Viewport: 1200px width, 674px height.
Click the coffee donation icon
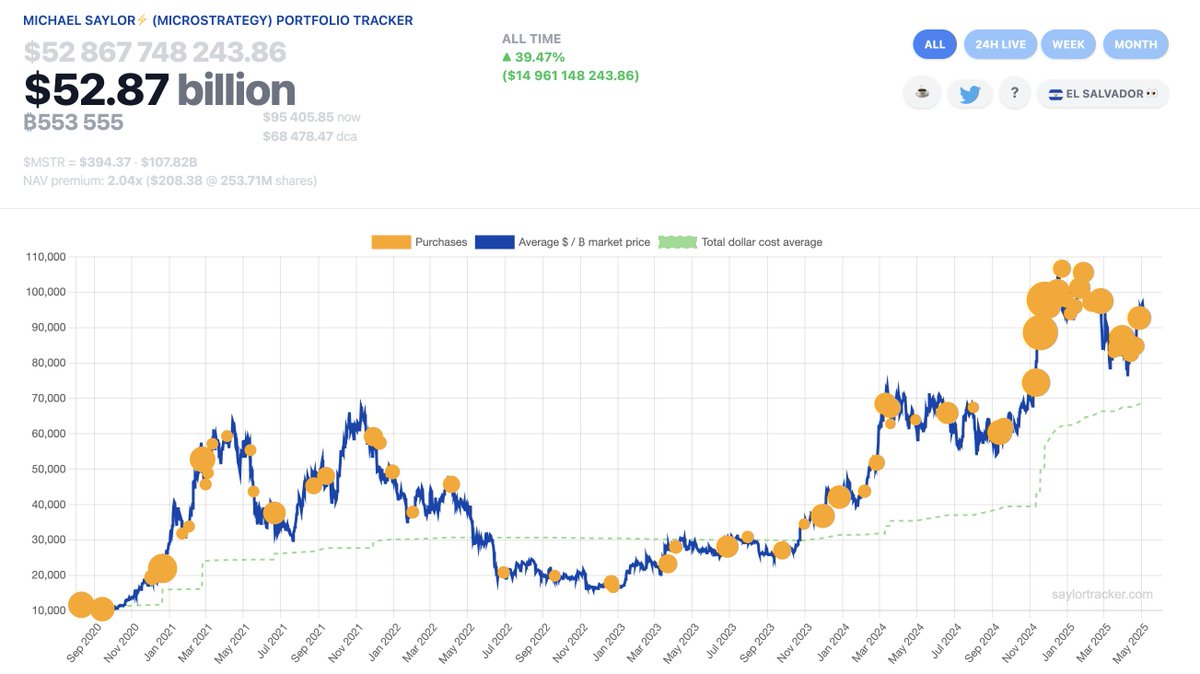(921, 93)
